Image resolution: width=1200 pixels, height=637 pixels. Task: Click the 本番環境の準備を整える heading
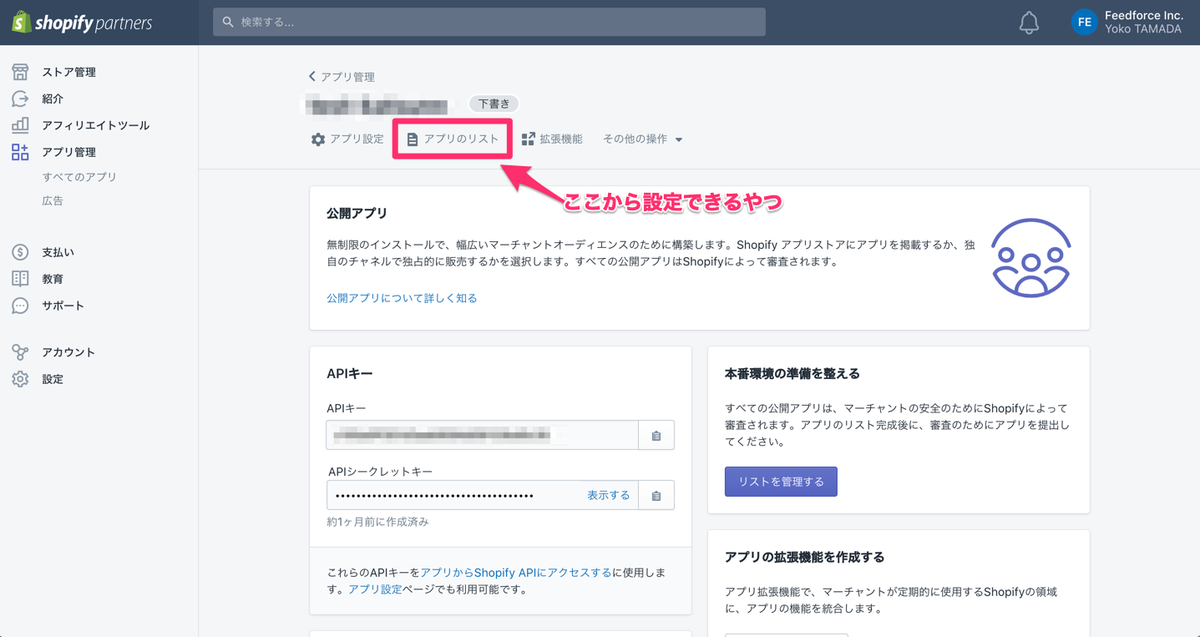[792, 373]
